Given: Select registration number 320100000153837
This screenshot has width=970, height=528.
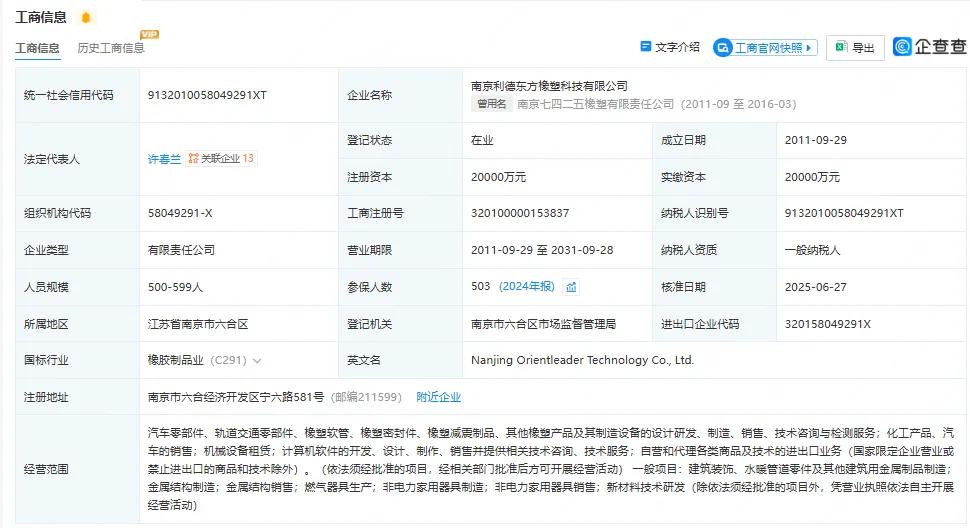Looking at the screenshot, I should (x=520, y=213).
